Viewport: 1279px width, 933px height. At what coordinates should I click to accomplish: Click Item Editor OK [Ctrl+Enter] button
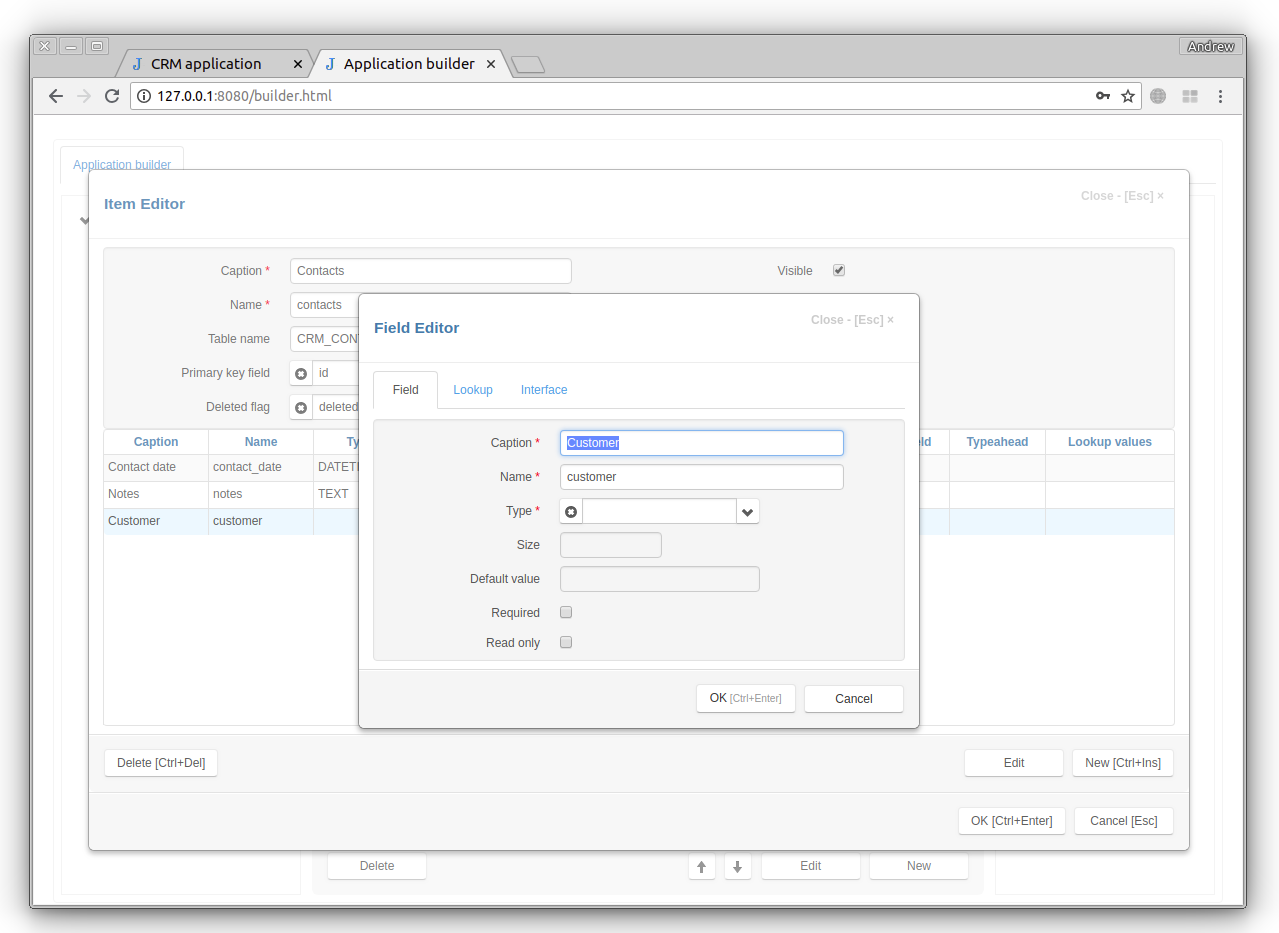coord(1012,821)
